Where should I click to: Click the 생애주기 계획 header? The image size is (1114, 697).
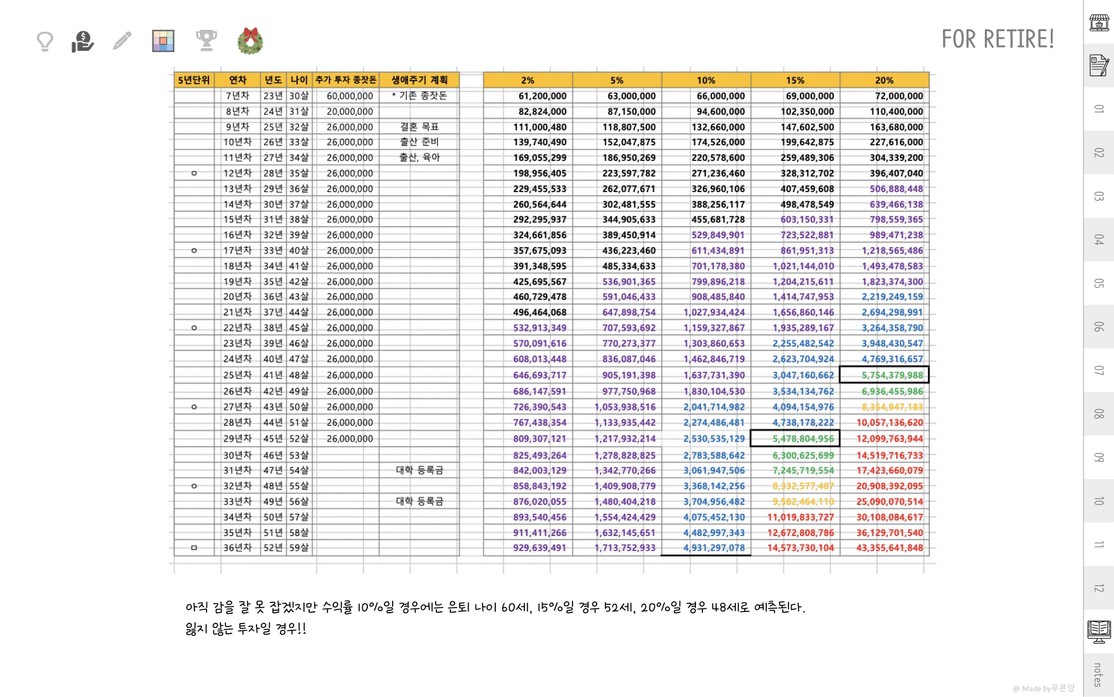419,80
